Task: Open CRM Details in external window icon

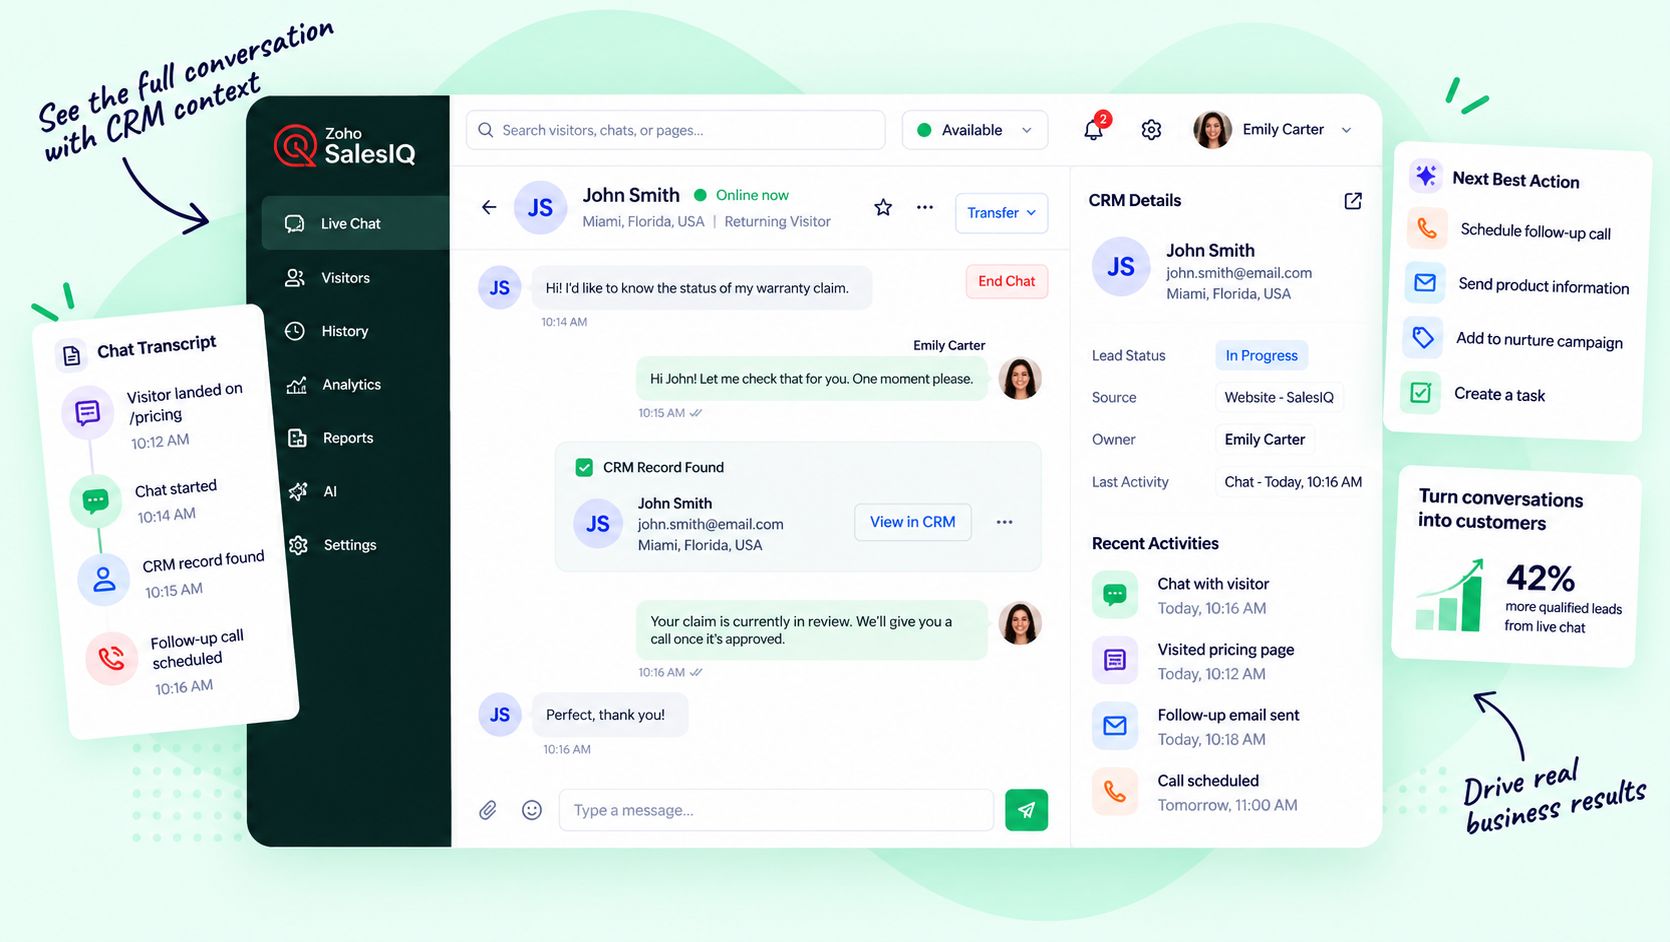Action: coord(1353,201)
